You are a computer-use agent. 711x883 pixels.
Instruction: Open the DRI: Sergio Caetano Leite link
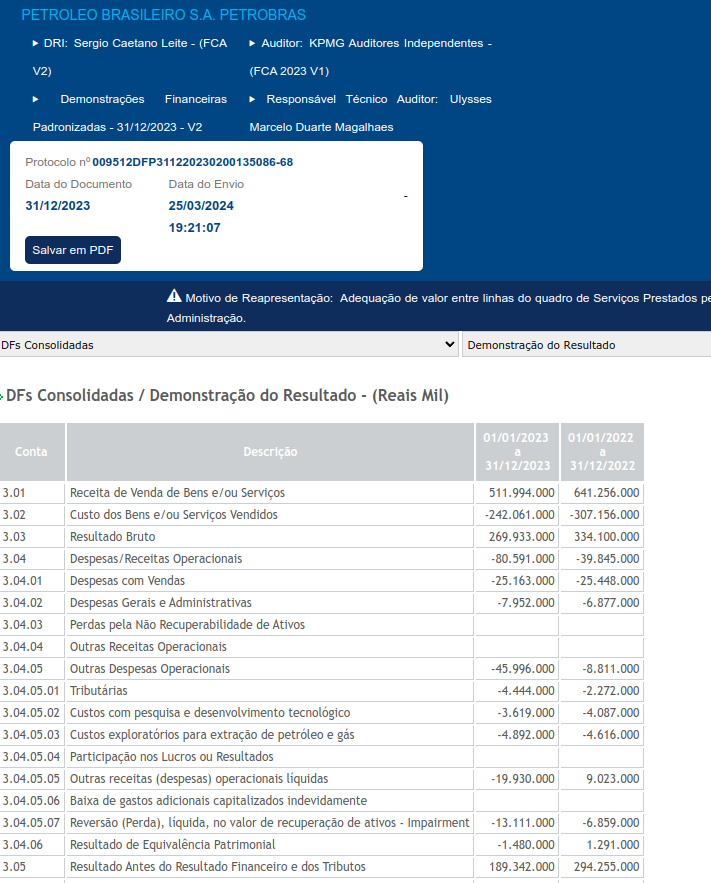click(x=130, y=57)
